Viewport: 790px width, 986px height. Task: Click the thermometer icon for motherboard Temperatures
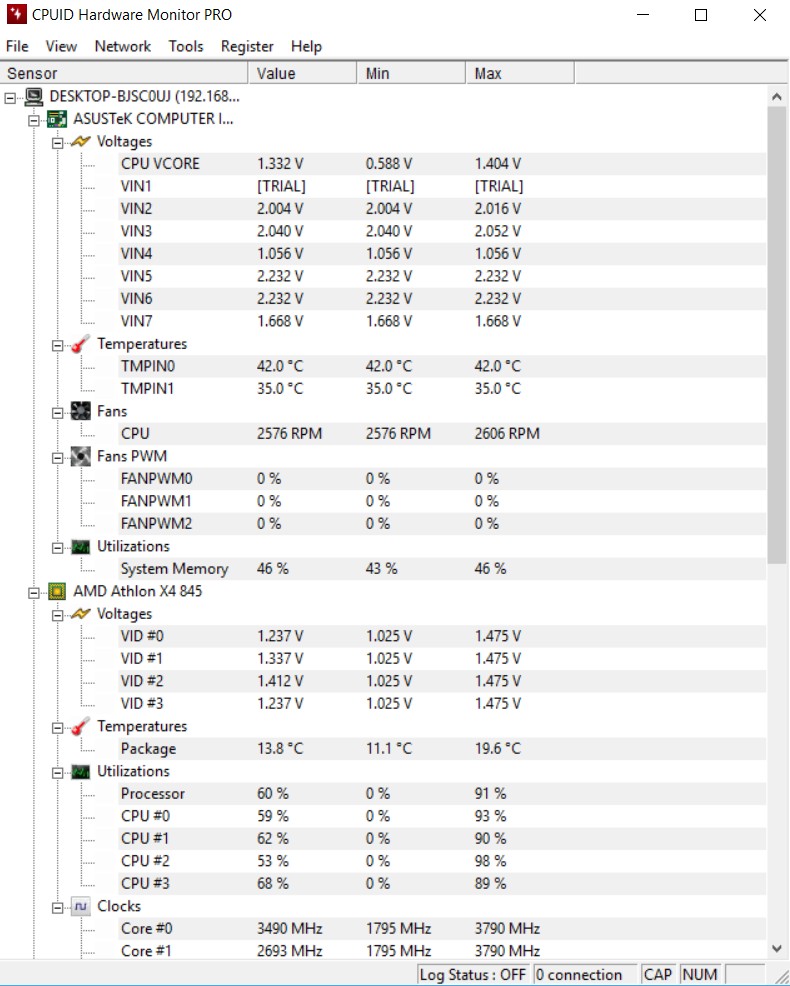pos(81,344)
